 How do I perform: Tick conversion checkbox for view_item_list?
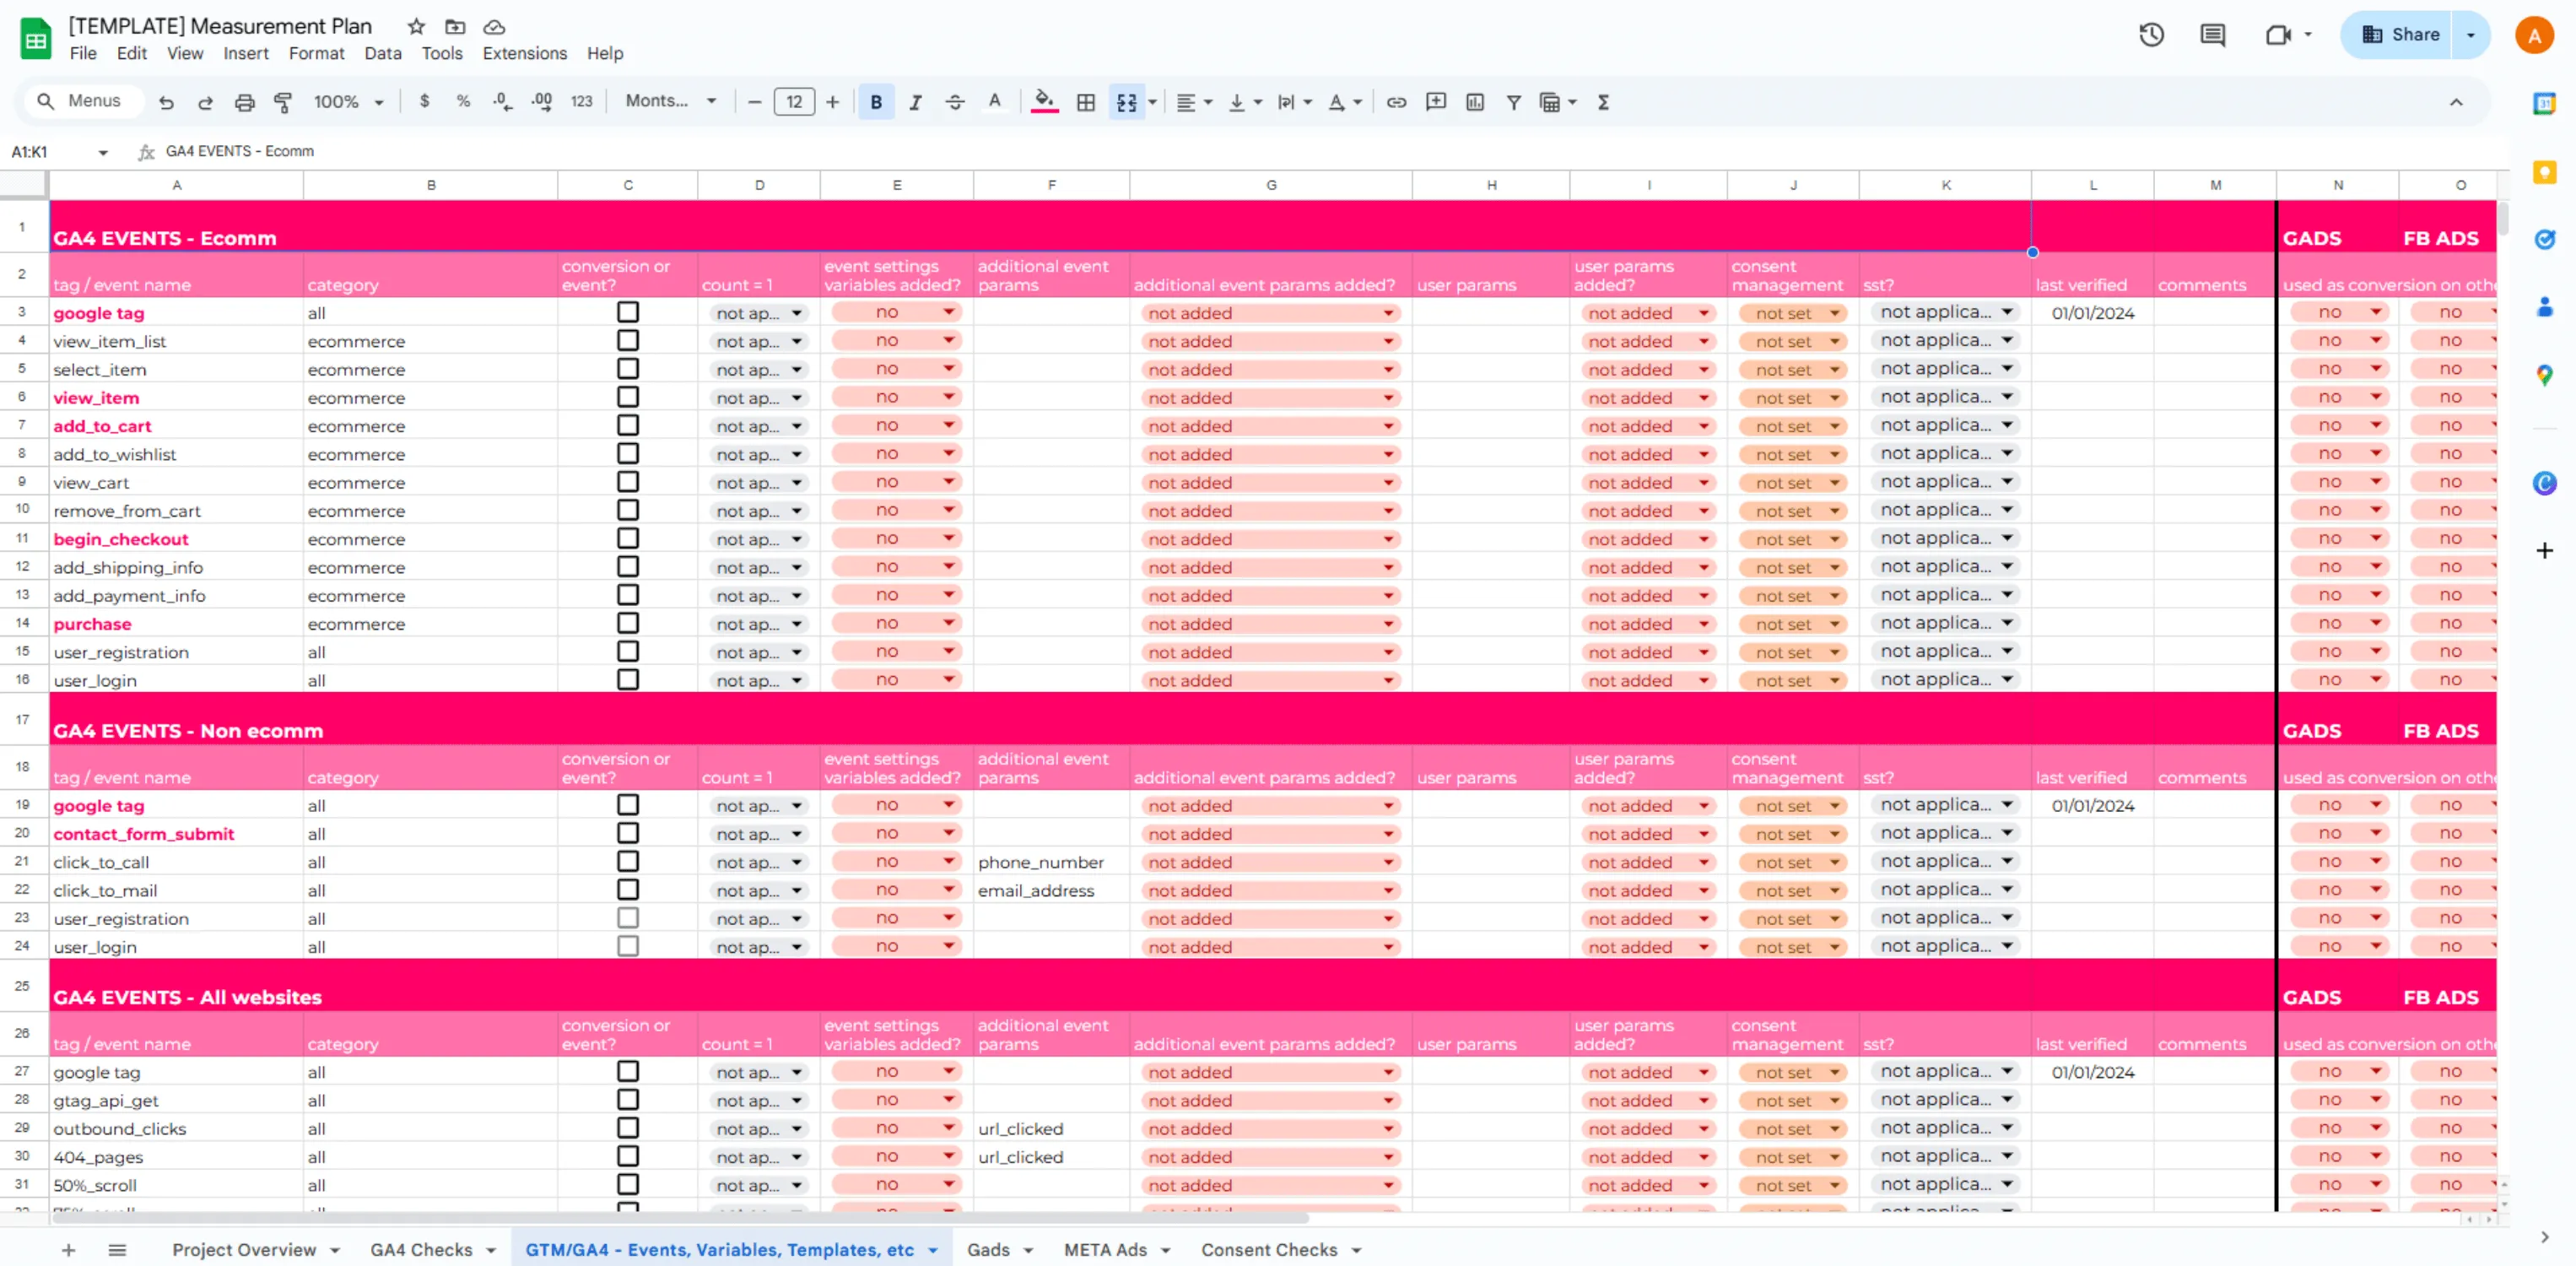click(628, 341)
